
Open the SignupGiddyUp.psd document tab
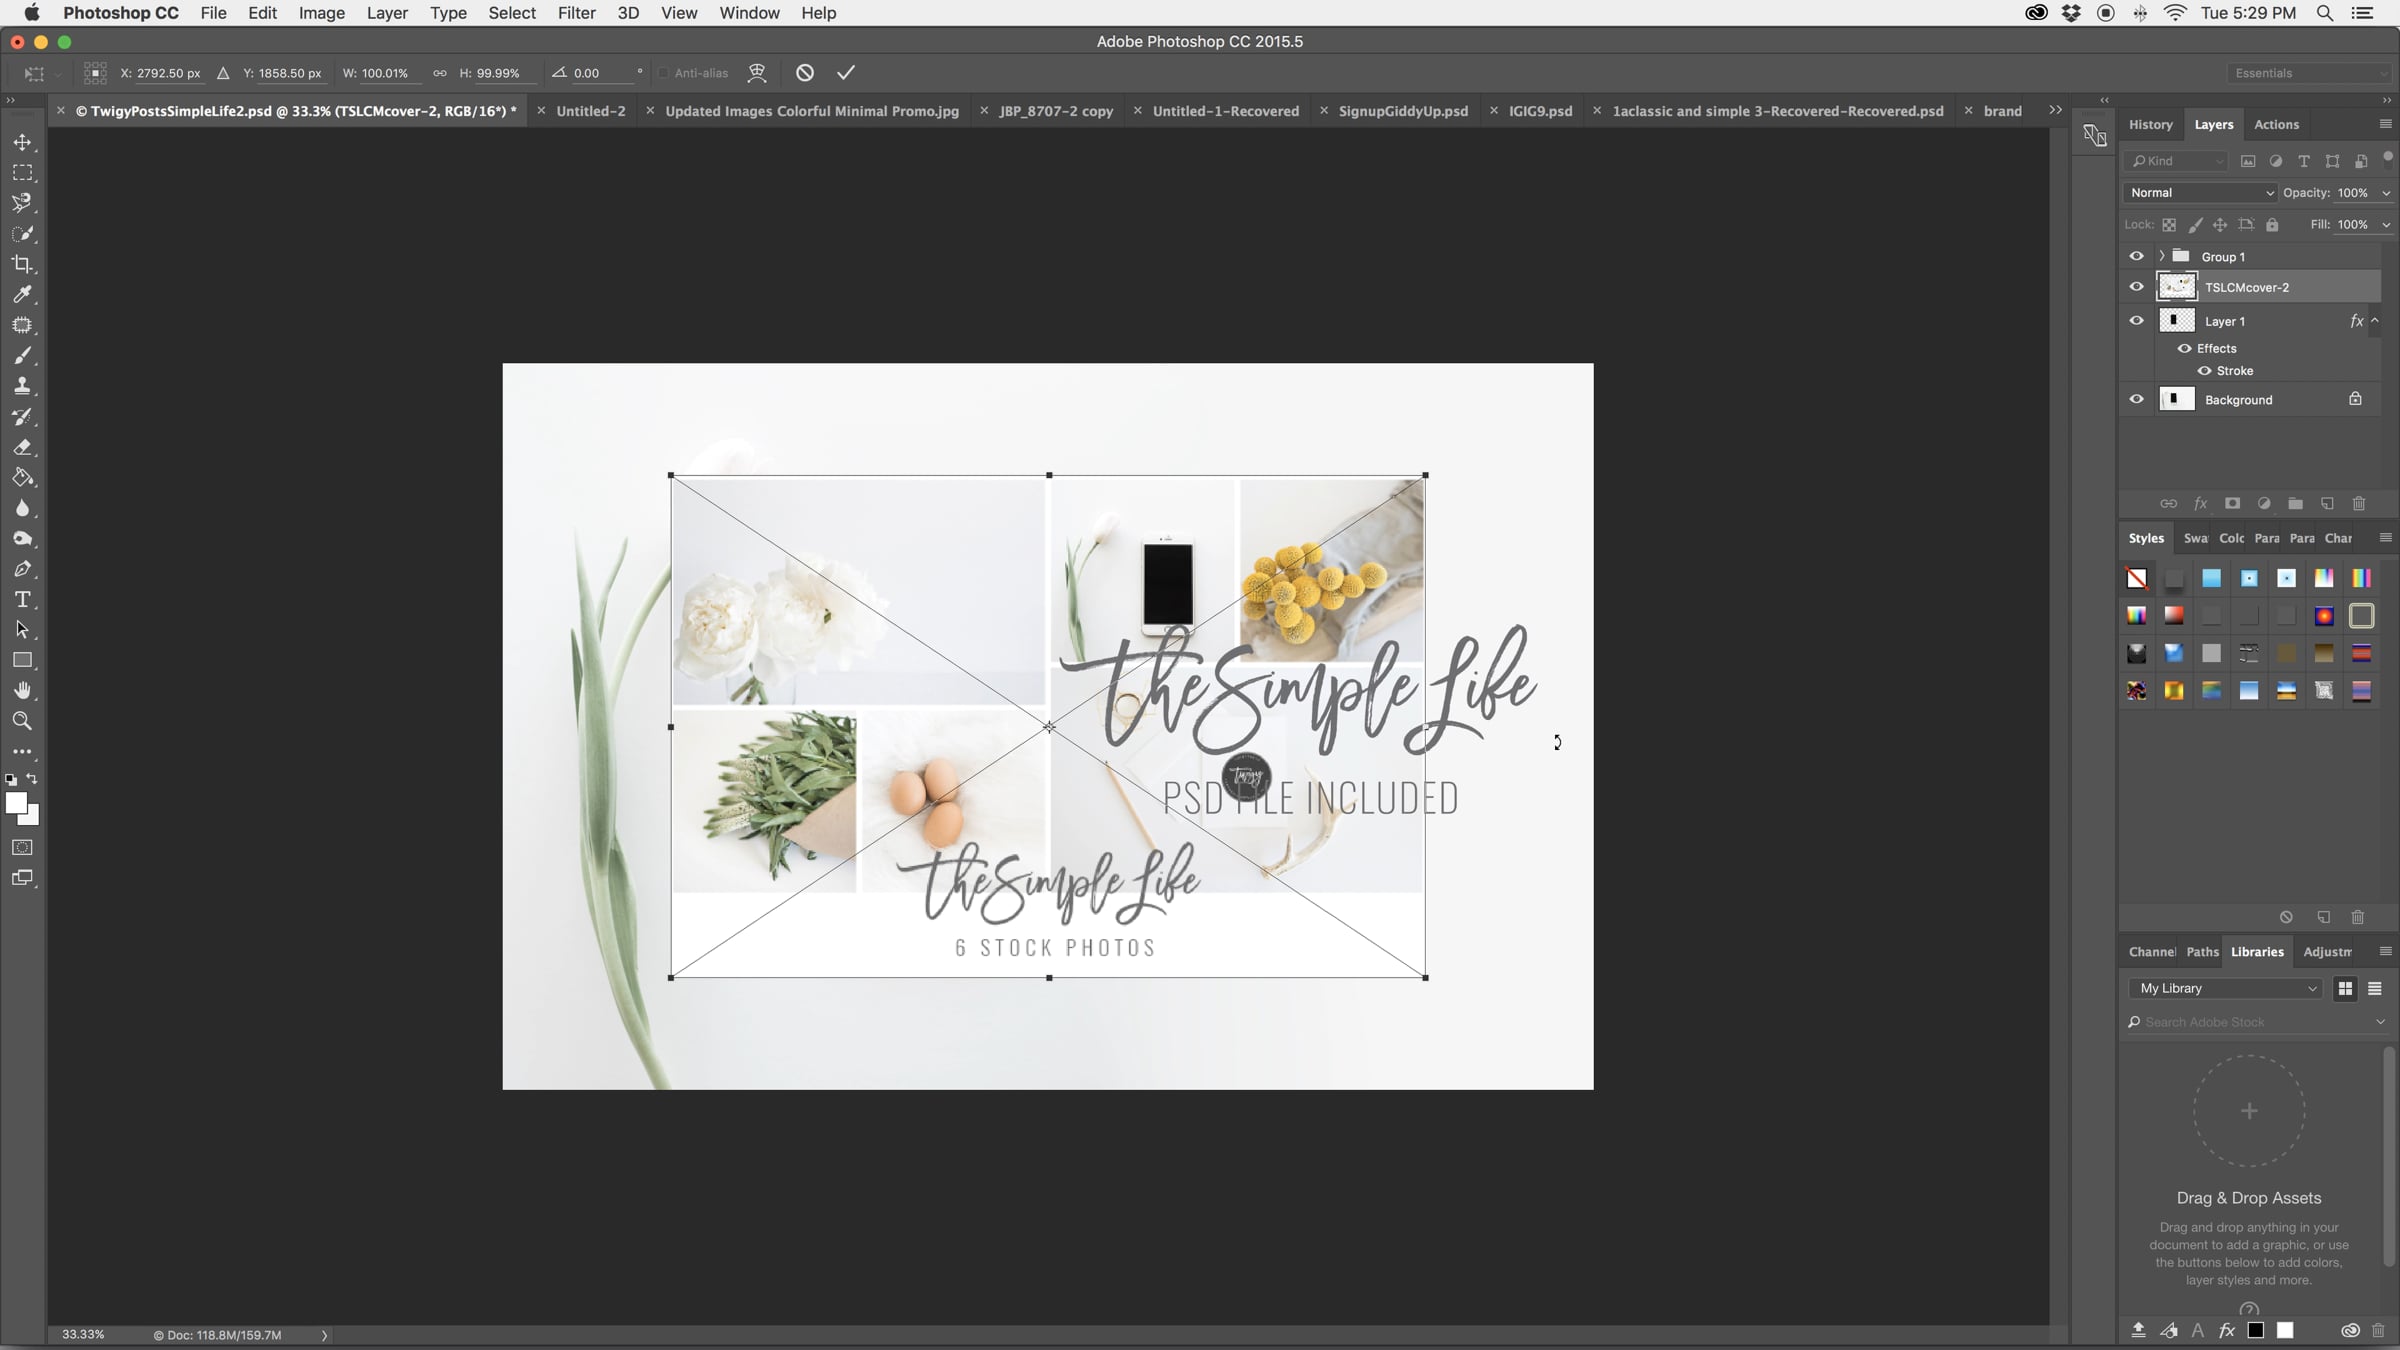tap(1403, 111)
